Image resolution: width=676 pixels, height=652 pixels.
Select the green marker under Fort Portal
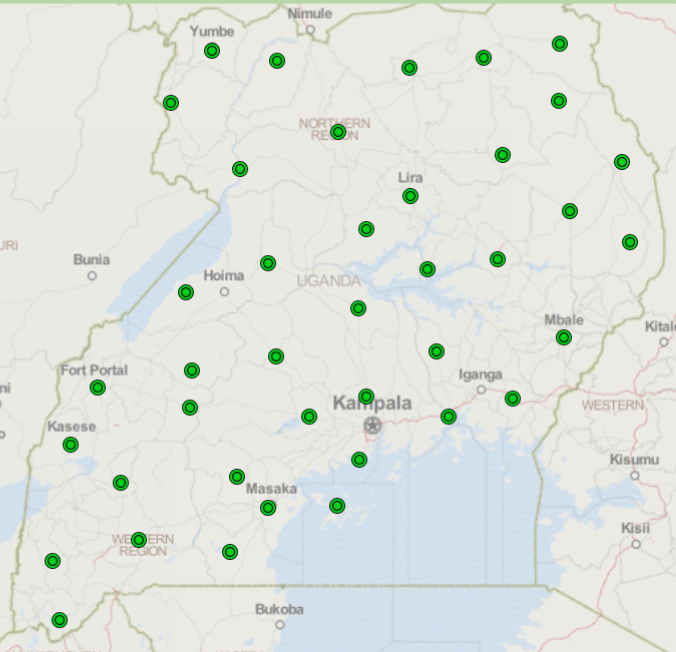point(97,388)
